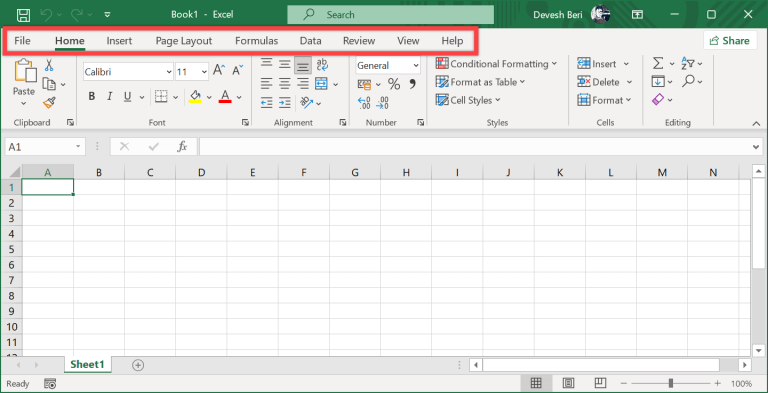Open the Help tab
768x393 pixels.
[452, 41]
